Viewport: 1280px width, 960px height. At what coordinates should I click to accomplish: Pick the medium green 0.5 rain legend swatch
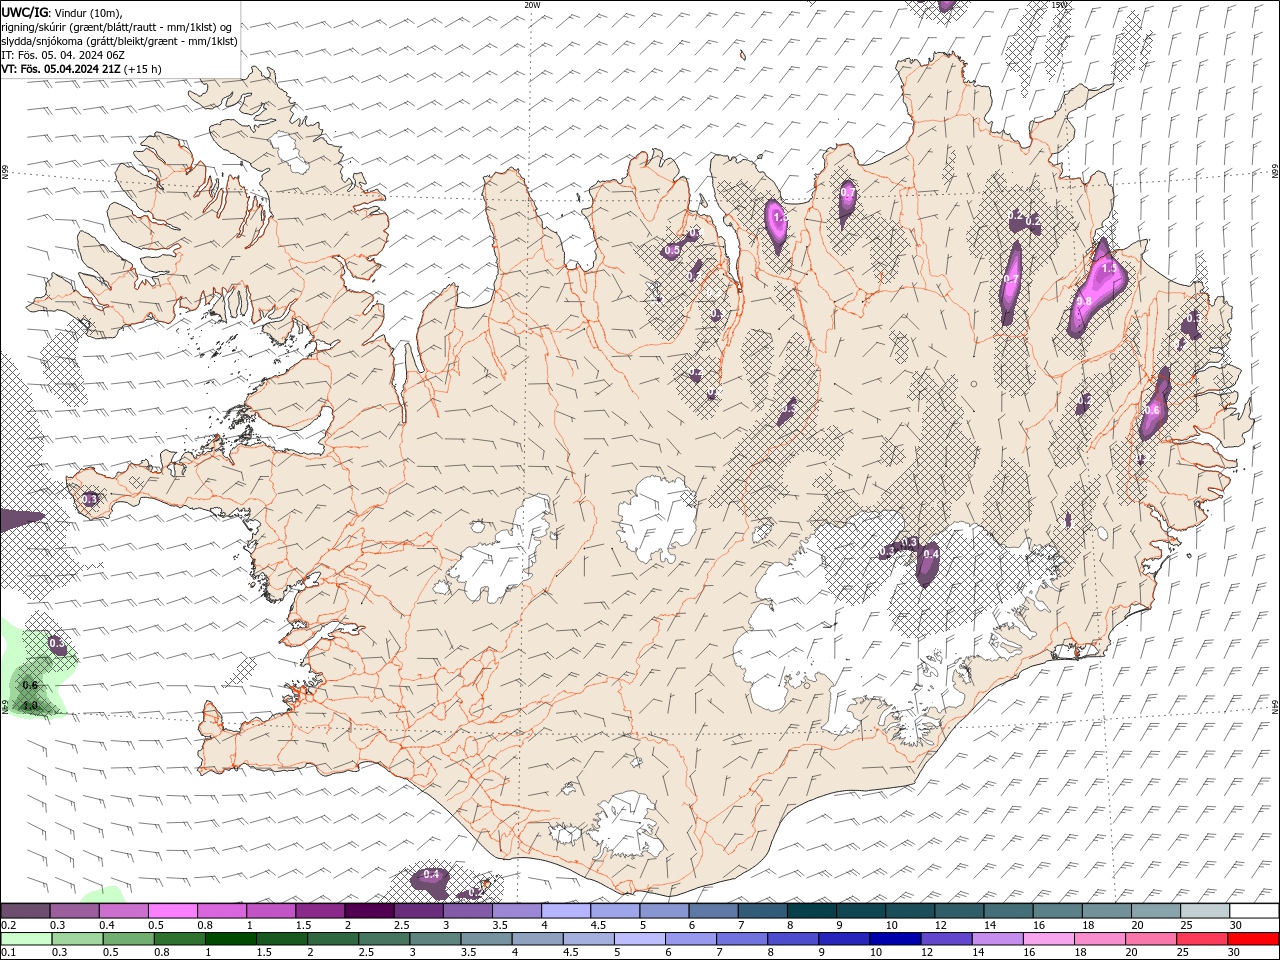[128, 939]
